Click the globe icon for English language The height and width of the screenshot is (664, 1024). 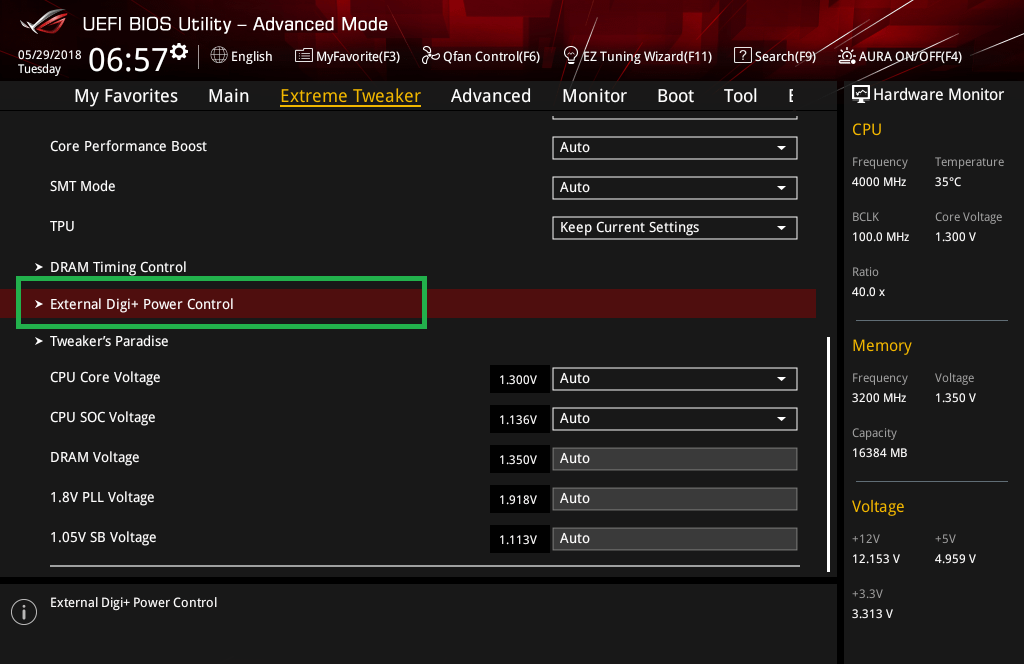(x=219, y=56)
